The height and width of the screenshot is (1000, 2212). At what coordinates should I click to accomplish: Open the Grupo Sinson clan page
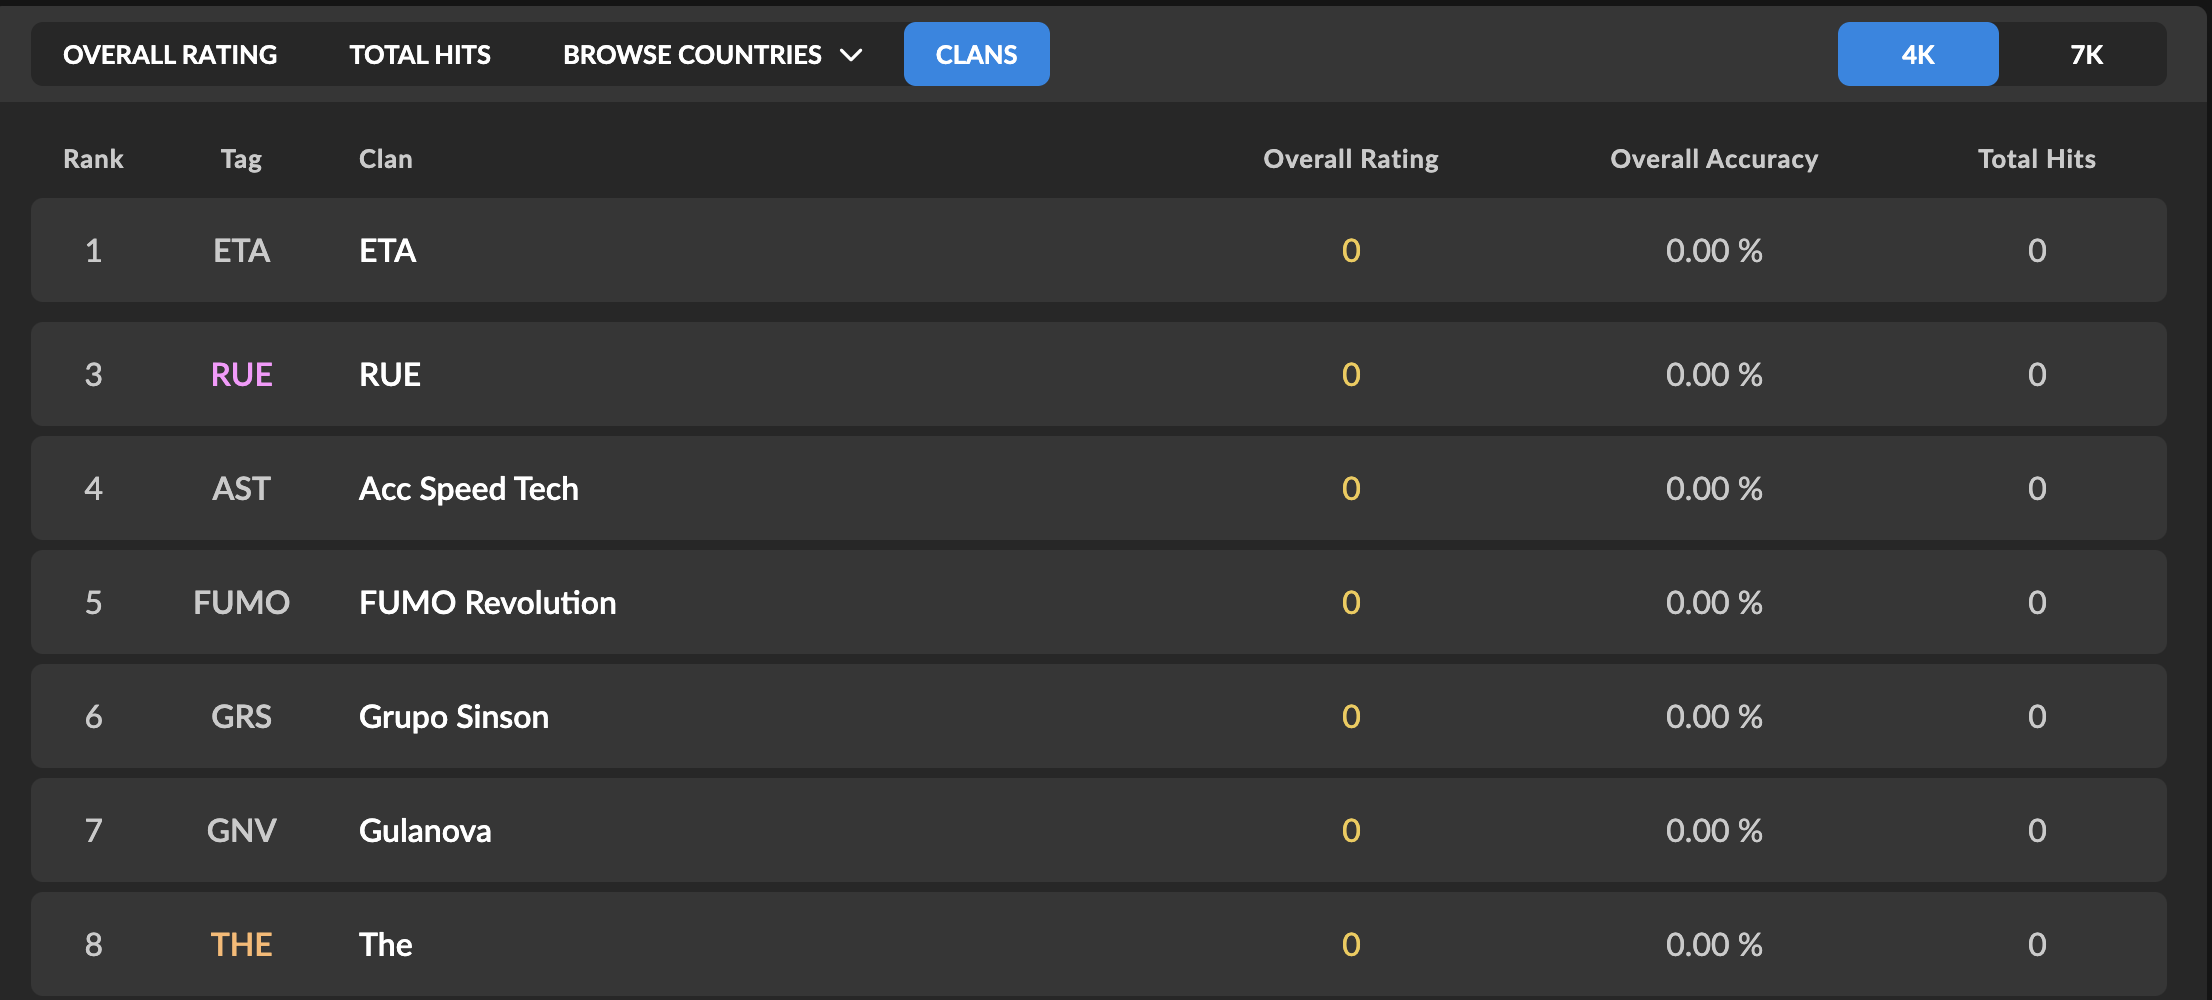pos(453,717)
